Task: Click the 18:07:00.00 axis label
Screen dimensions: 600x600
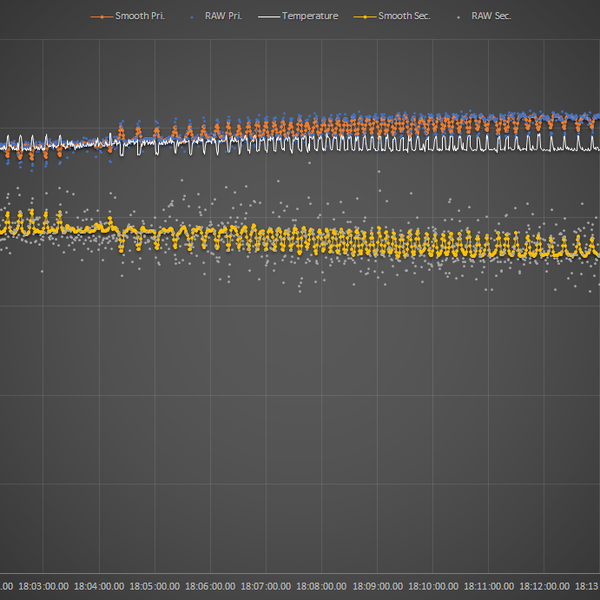Action: click(x=266, y=586)
